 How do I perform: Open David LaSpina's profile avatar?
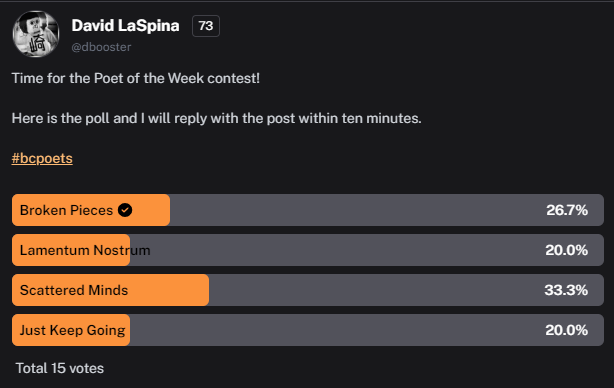point(36,34)
